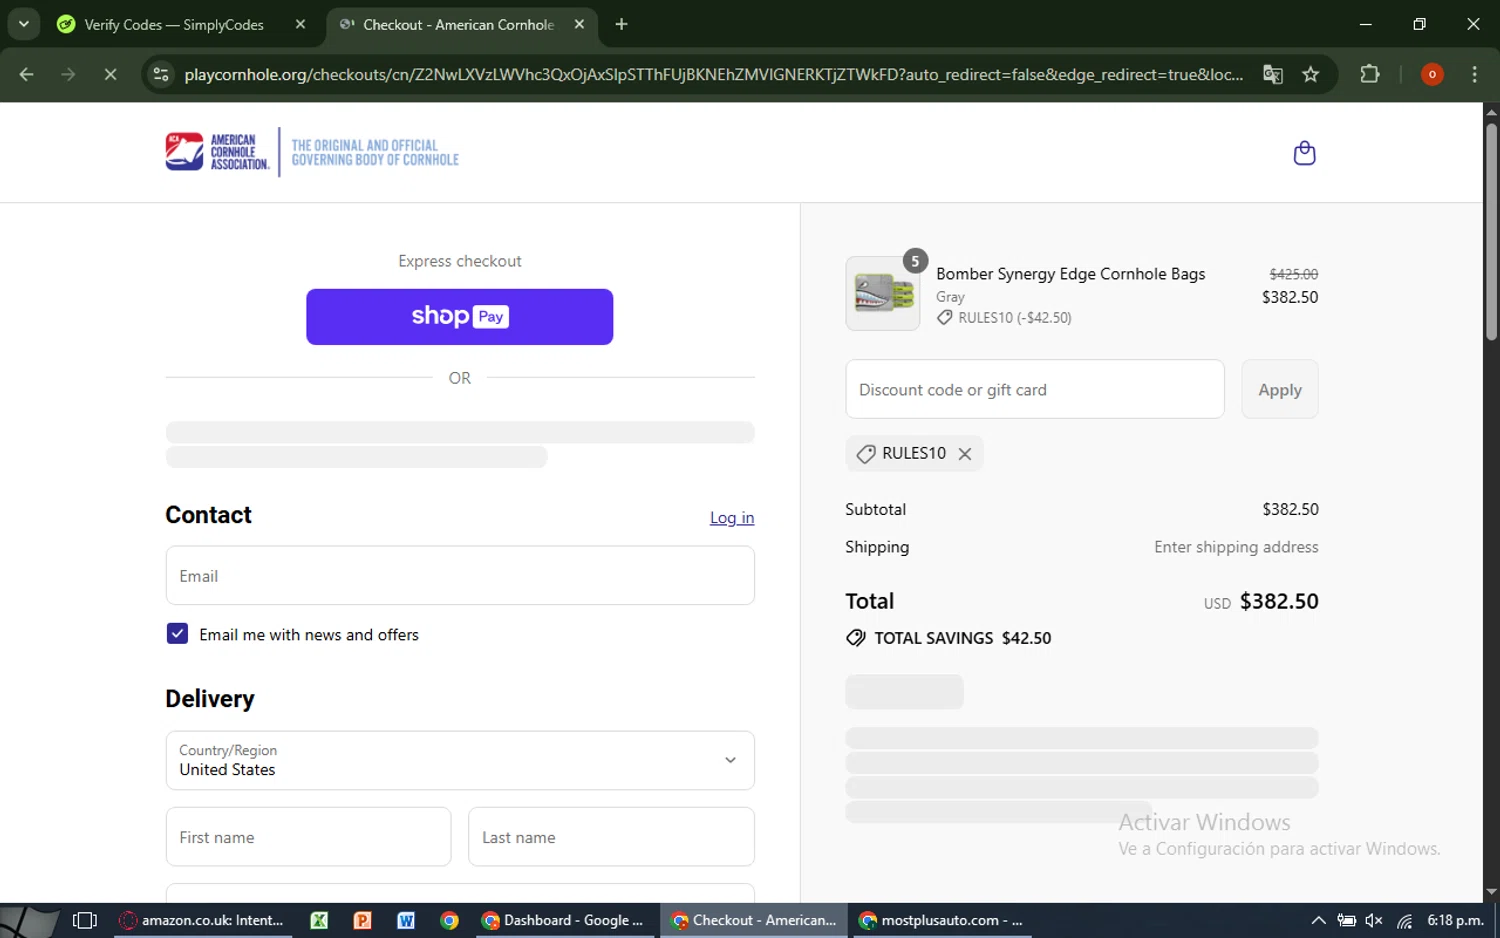The height and width of the screenshot is (938, 1500).
Task: Pay with the Shop Pay button
Action: [459, 317]
